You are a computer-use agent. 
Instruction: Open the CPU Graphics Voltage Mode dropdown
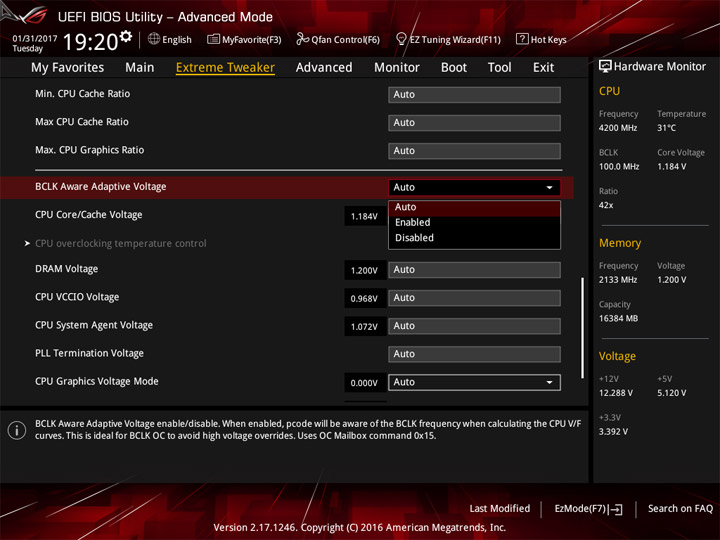(x=474, y=382)
